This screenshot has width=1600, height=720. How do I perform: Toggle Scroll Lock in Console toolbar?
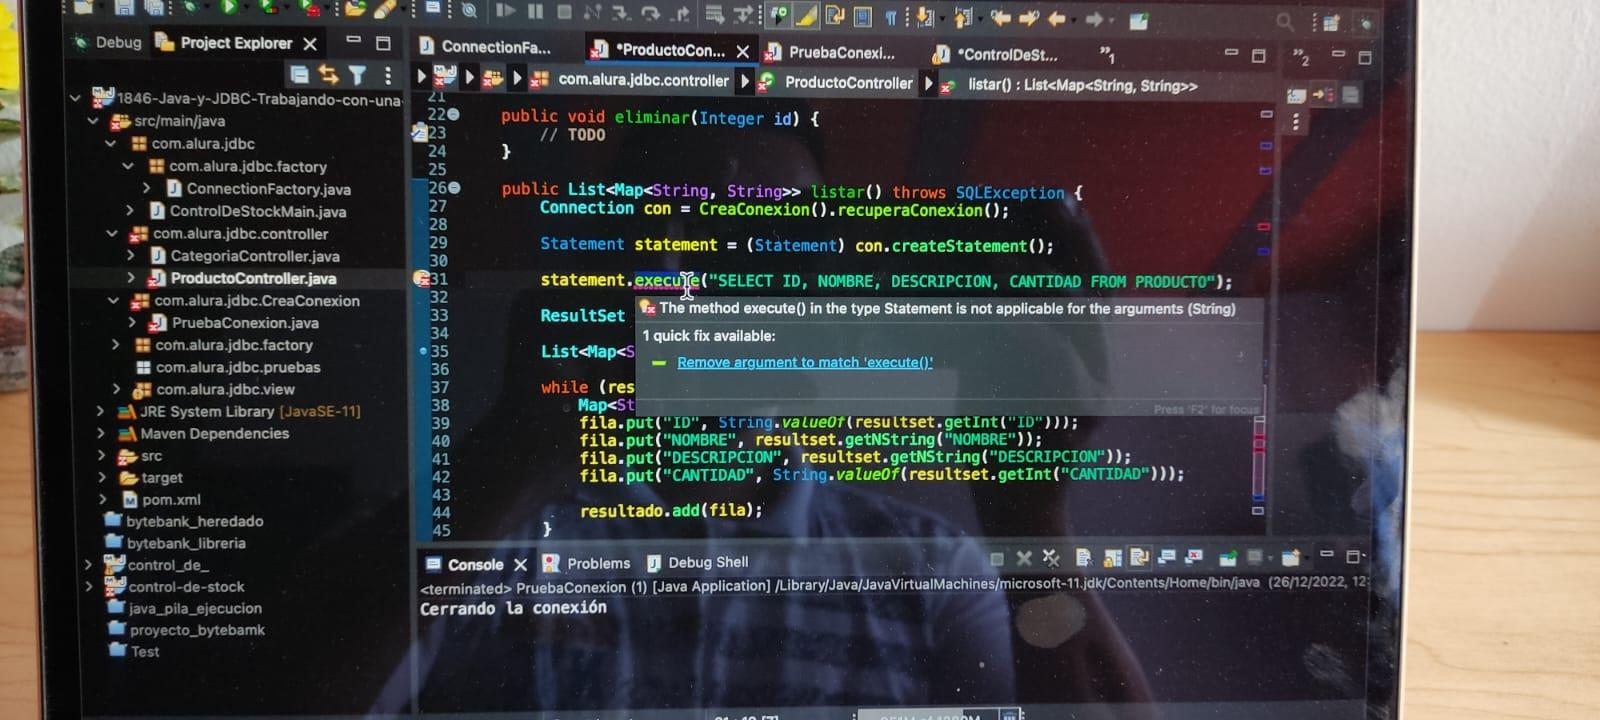(1112, 557)
